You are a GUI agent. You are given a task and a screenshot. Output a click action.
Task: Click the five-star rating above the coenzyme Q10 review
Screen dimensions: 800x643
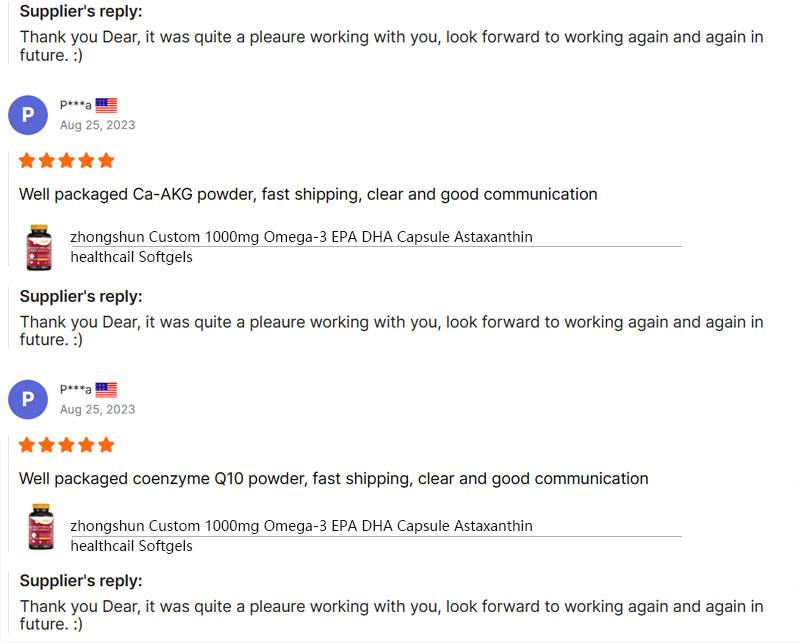67,444
